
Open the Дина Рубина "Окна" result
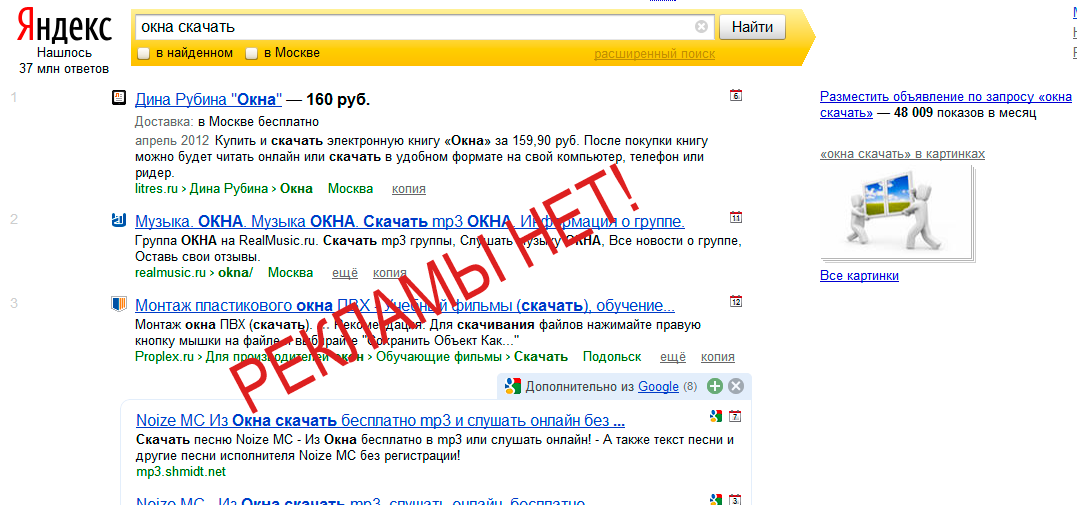click(x=209, y=100)
